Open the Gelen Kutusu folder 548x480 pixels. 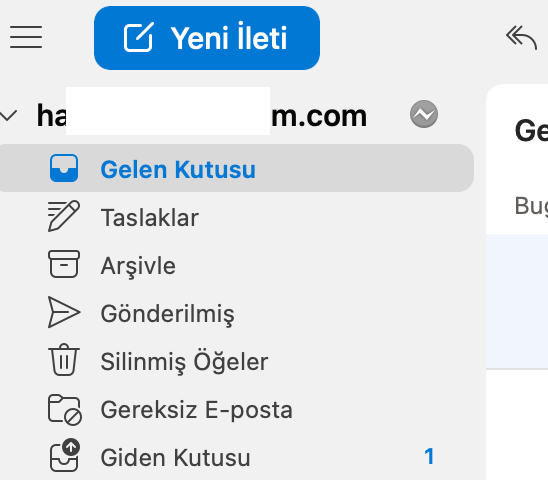coord(236,168)
